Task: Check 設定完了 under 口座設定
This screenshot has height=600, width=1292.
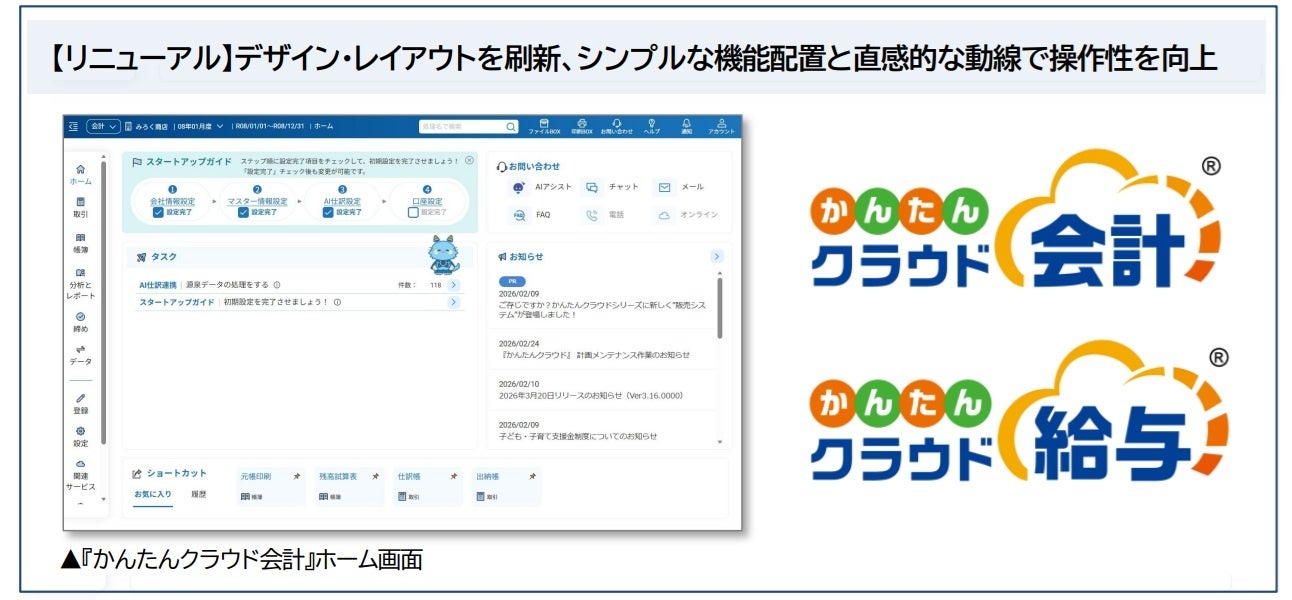Action: [x=413, y=212]
